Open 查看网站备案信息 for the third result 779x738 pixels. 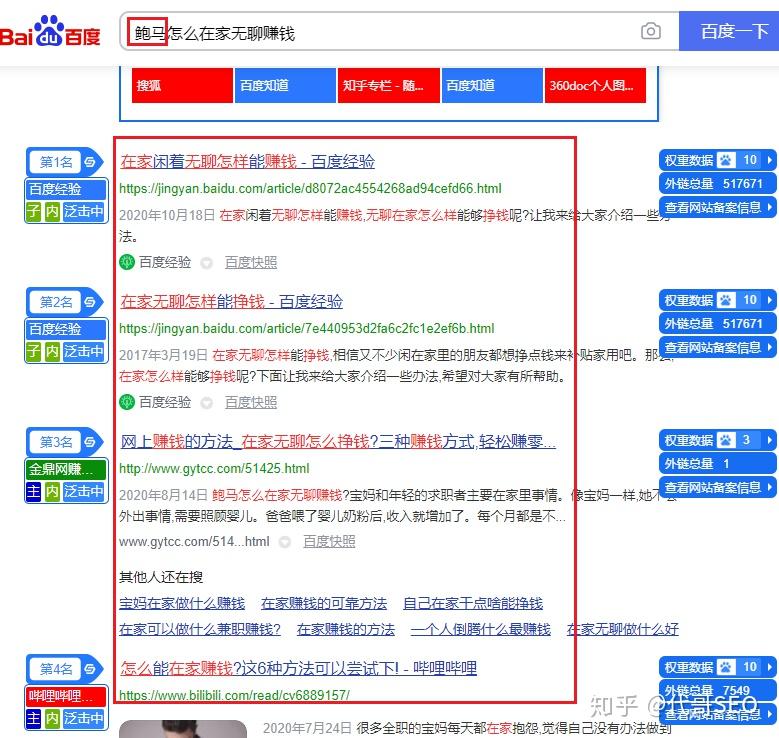pos(717,487)
